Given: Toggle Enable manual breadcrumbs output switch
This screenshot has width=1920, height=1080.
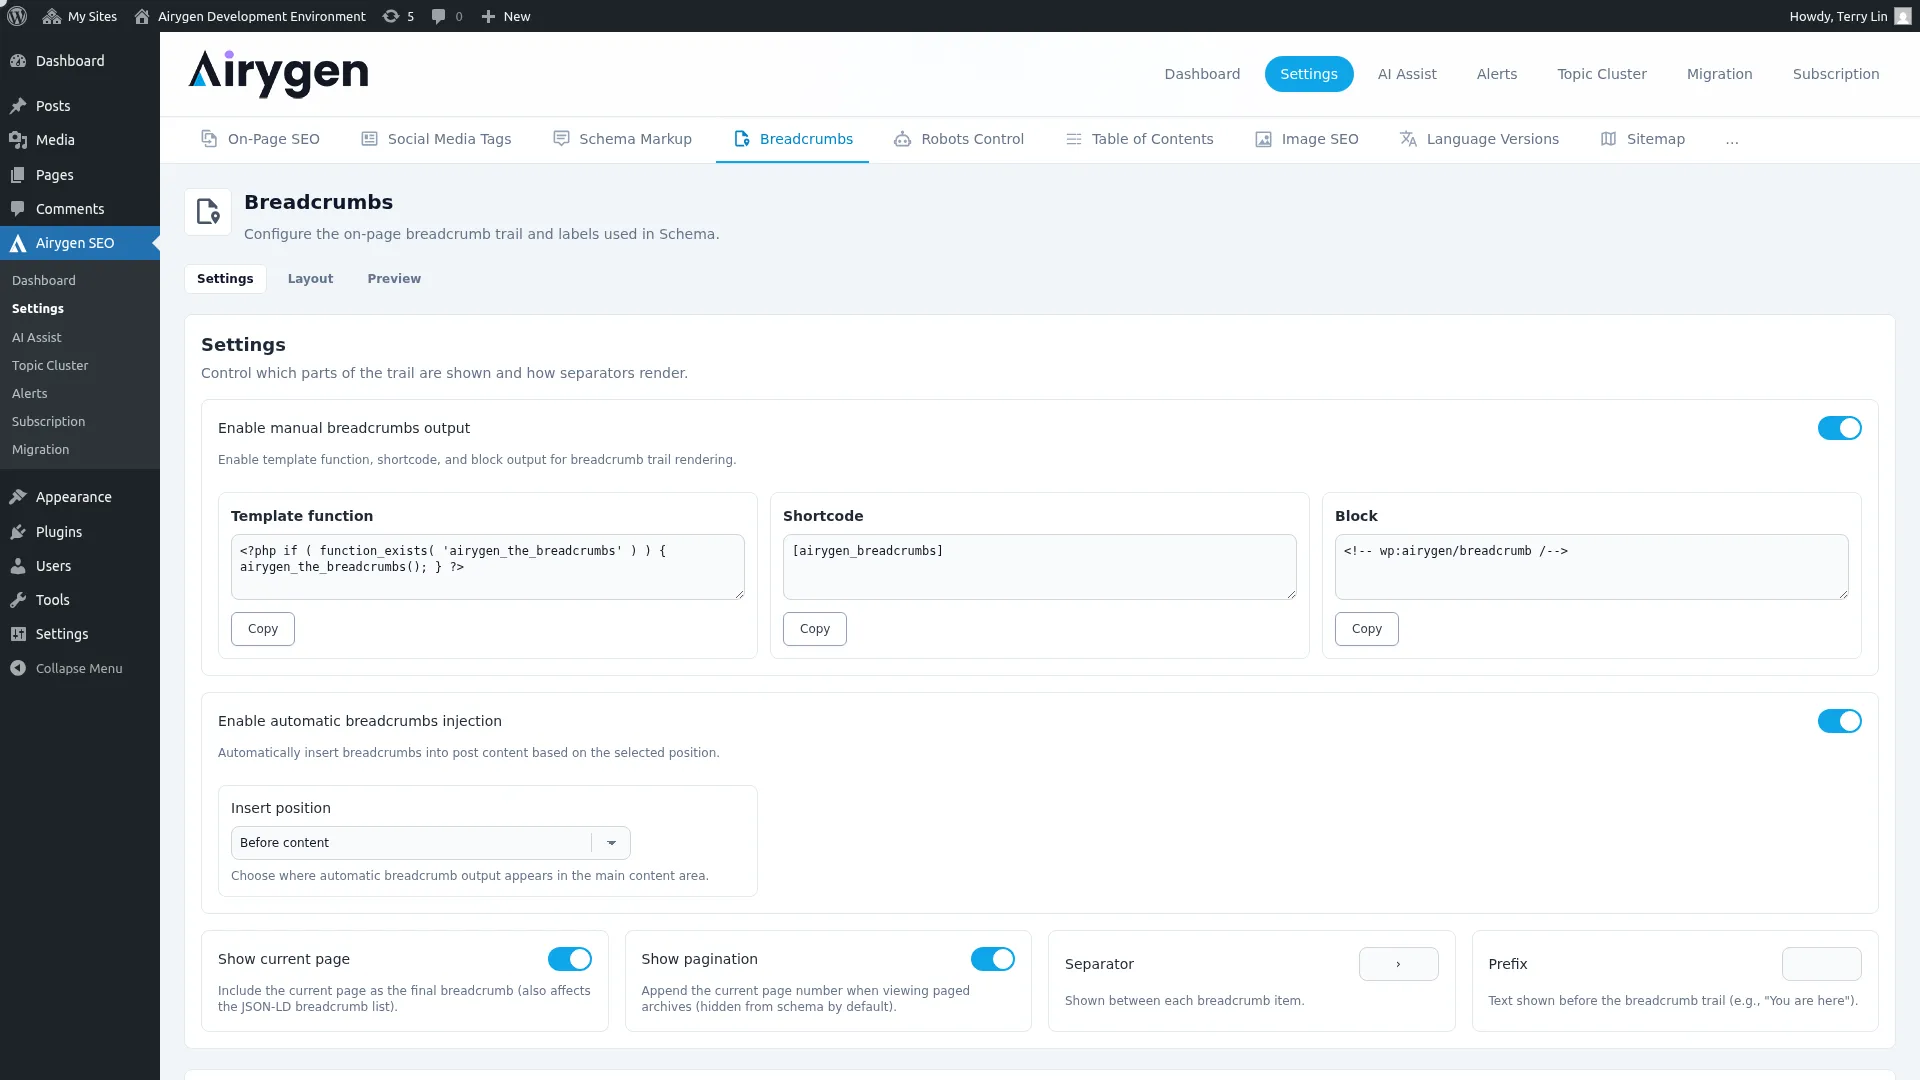Looking at the screenshot, I should click(1839, 428).
